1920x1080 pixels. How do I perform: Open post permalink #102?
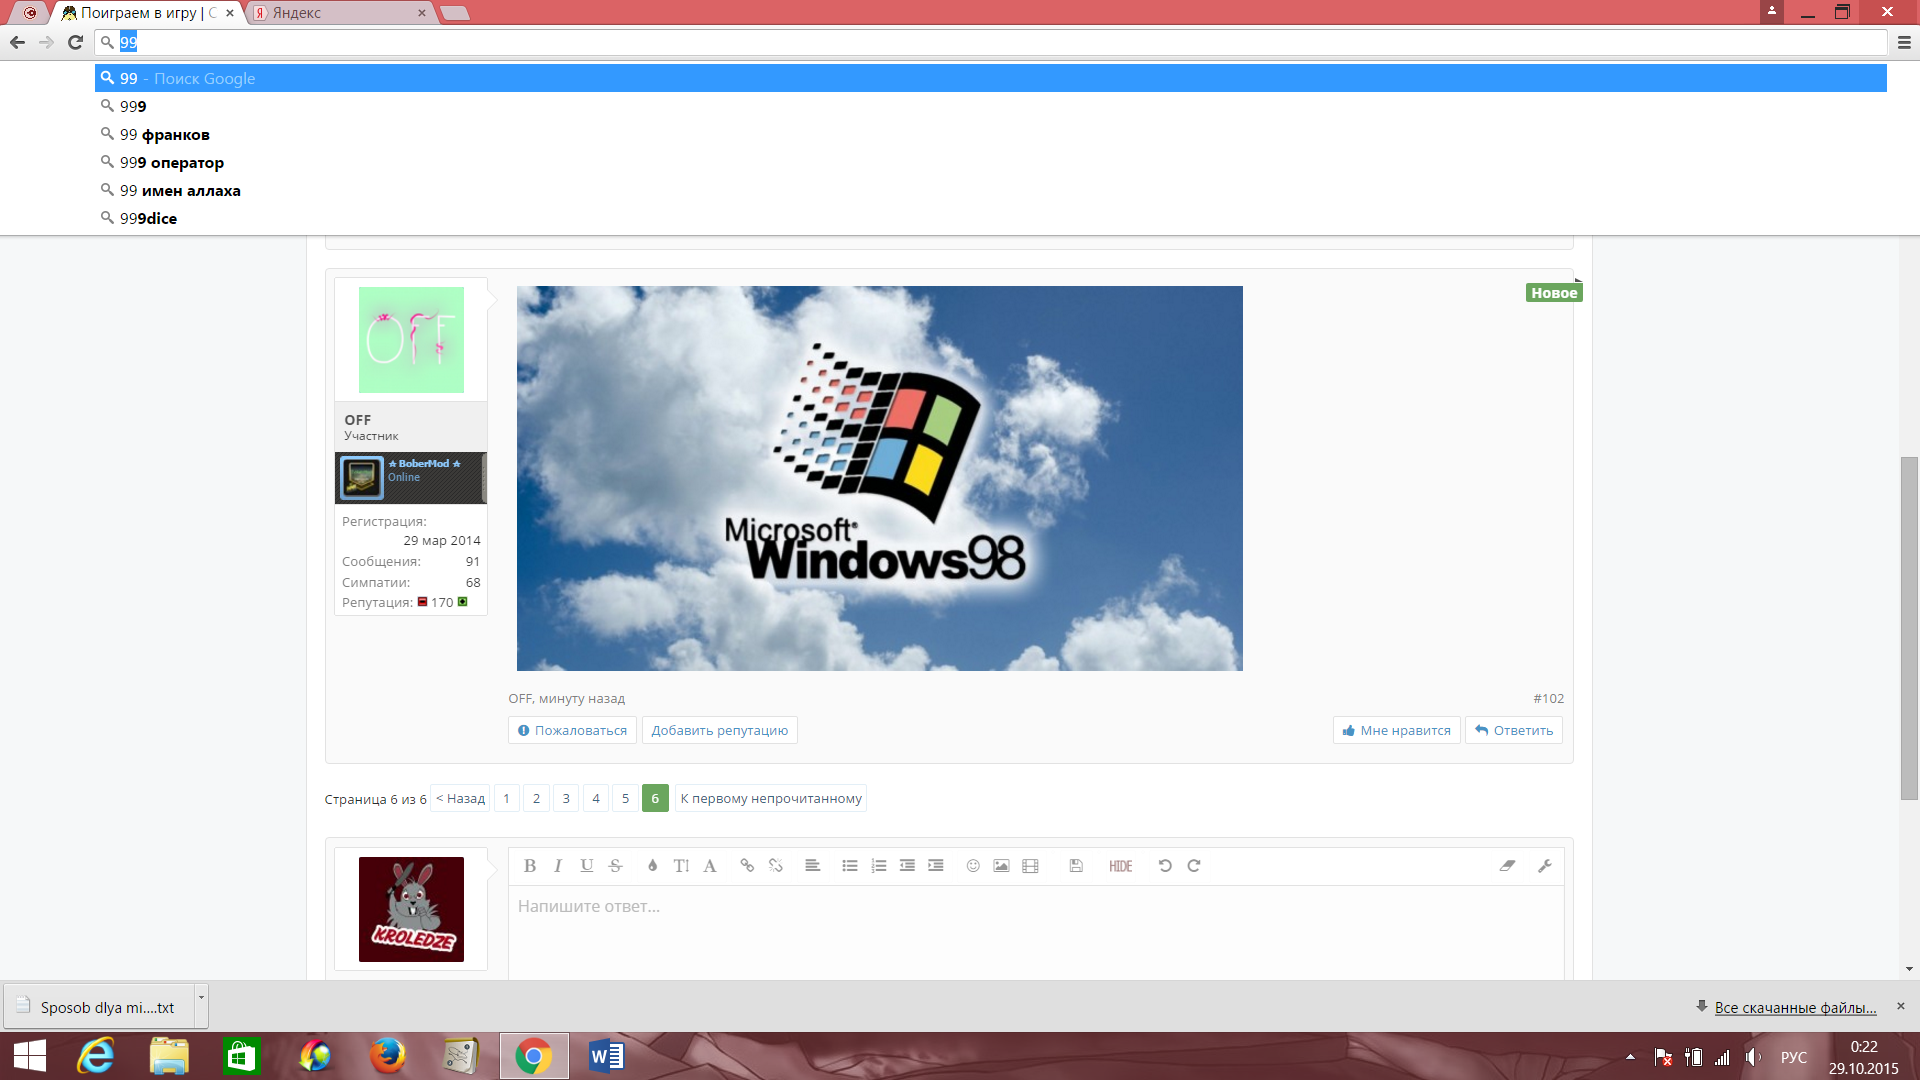(x=1549, y=698)
